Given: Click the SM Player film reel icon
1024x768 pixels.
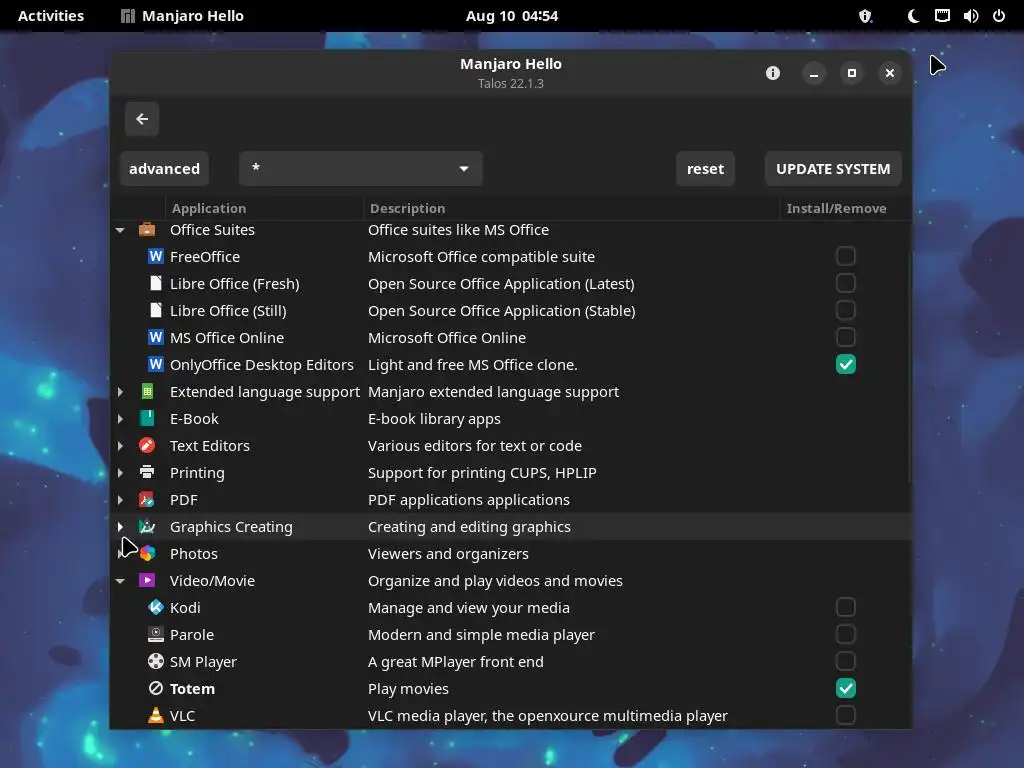Looking at the screenshot, I should (155, 662).
